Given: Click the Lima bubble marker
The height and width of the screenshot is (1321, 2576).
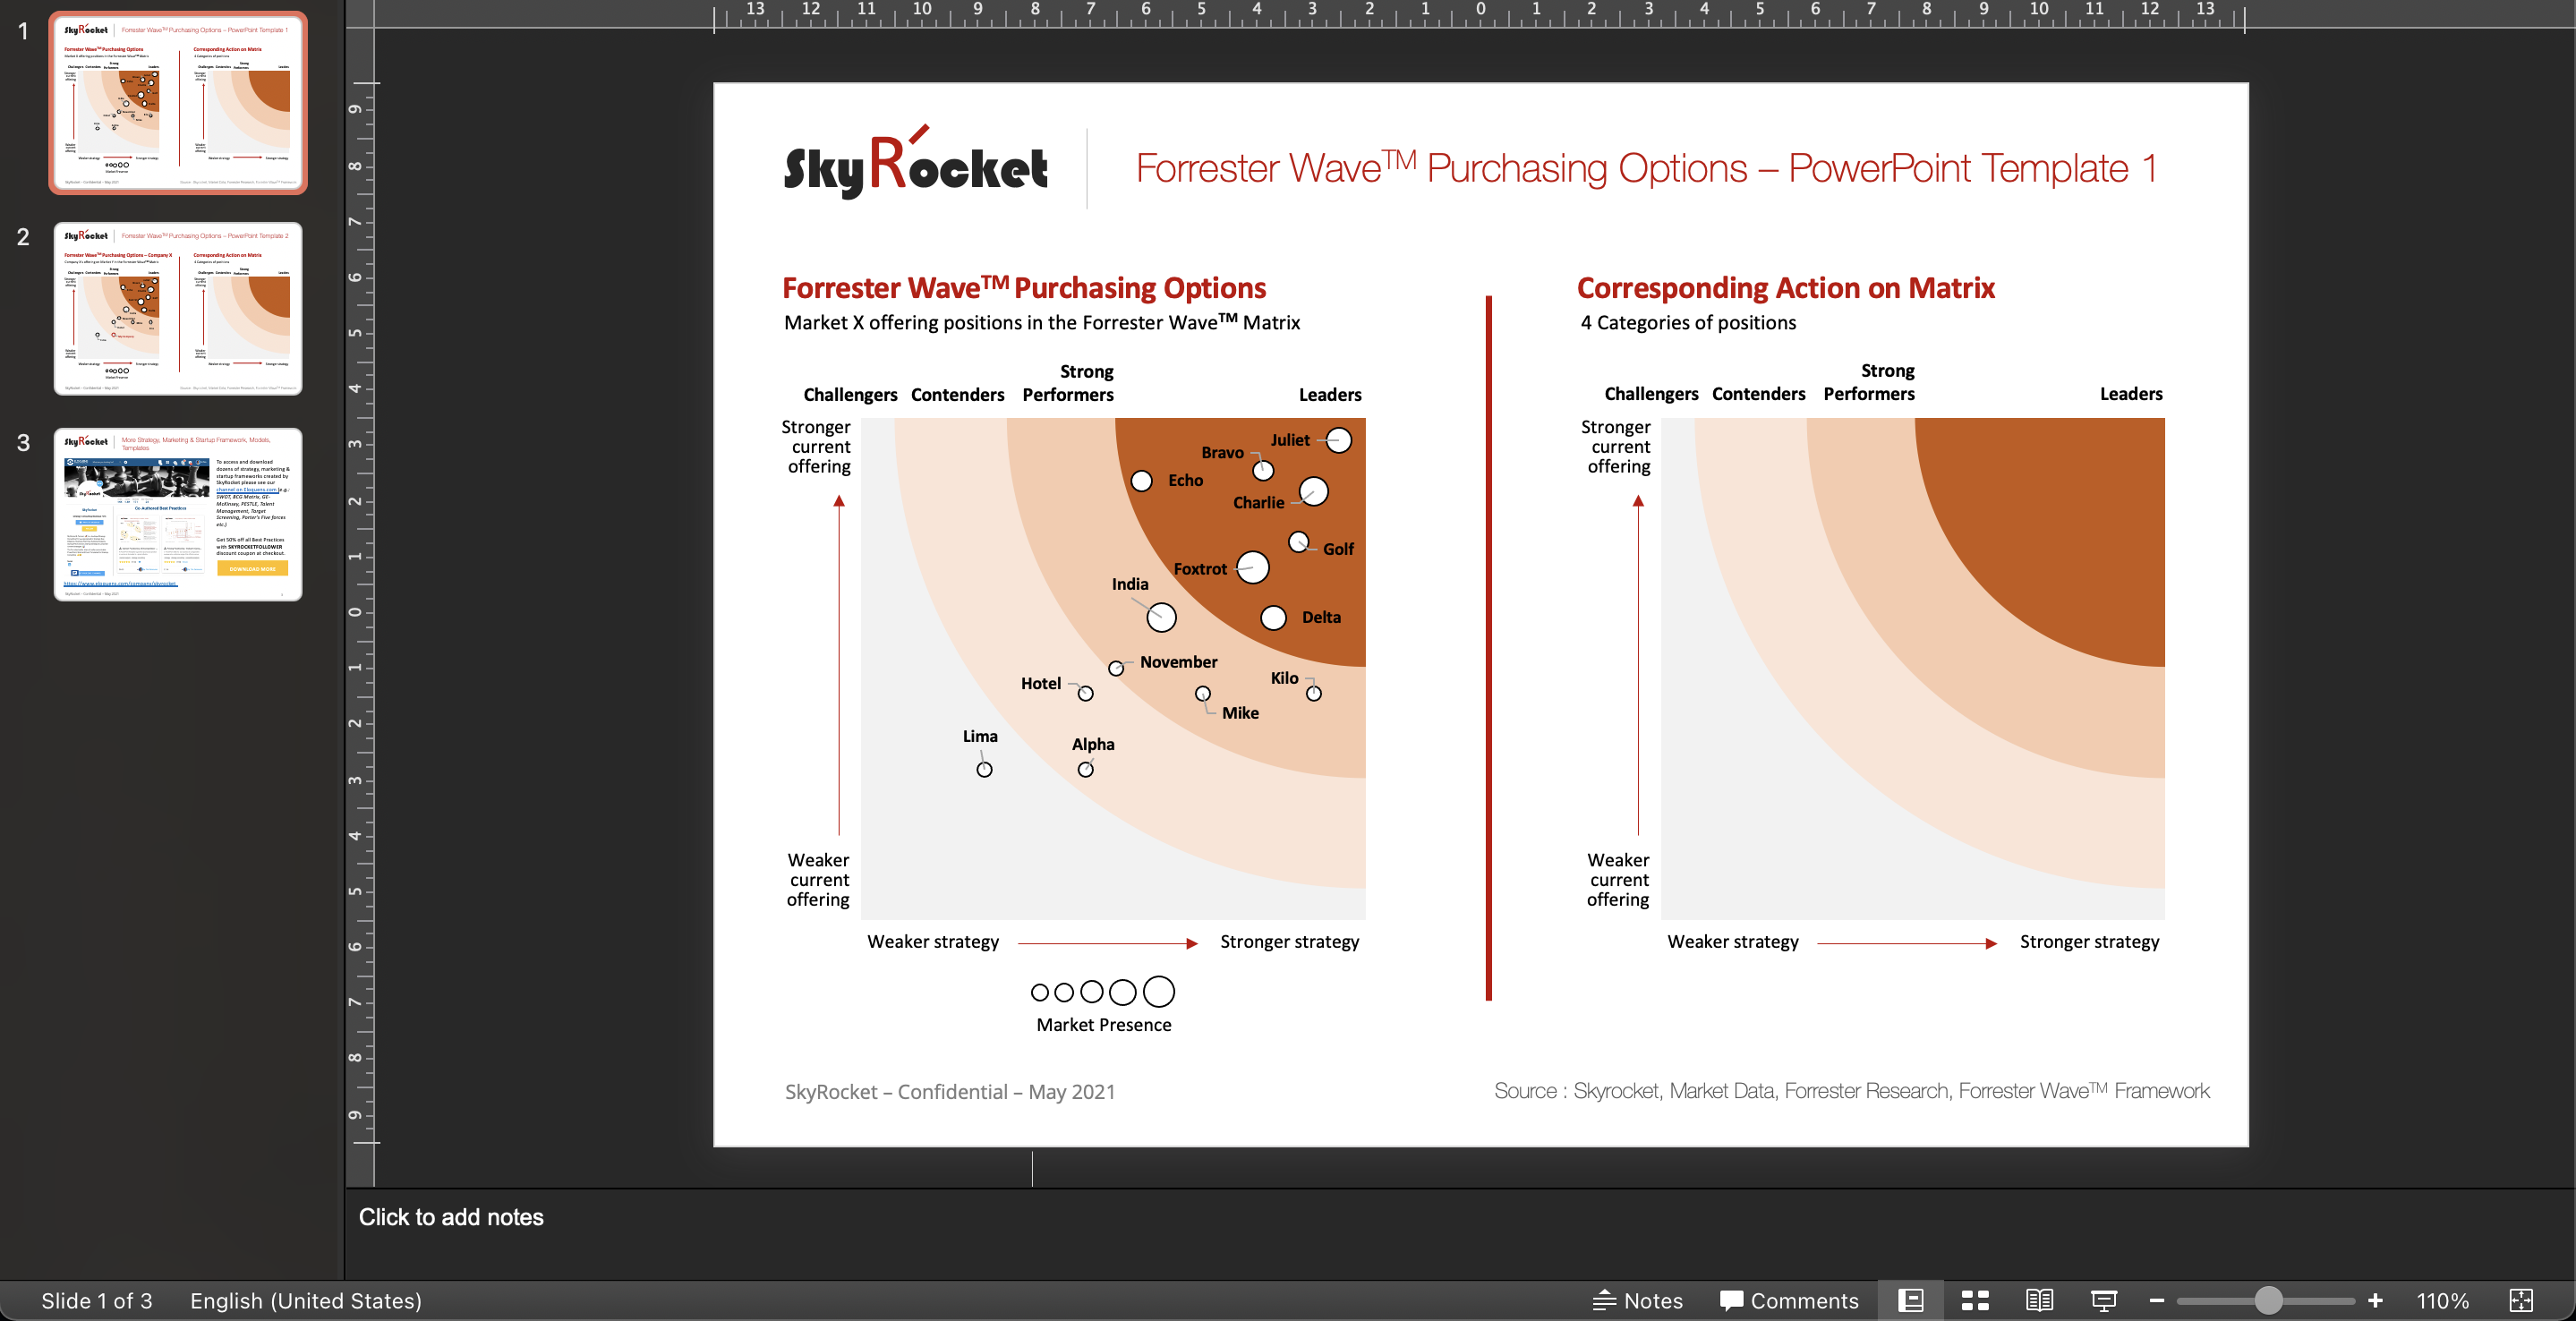Looking at the screenshot, I should [x=984, y=769].
